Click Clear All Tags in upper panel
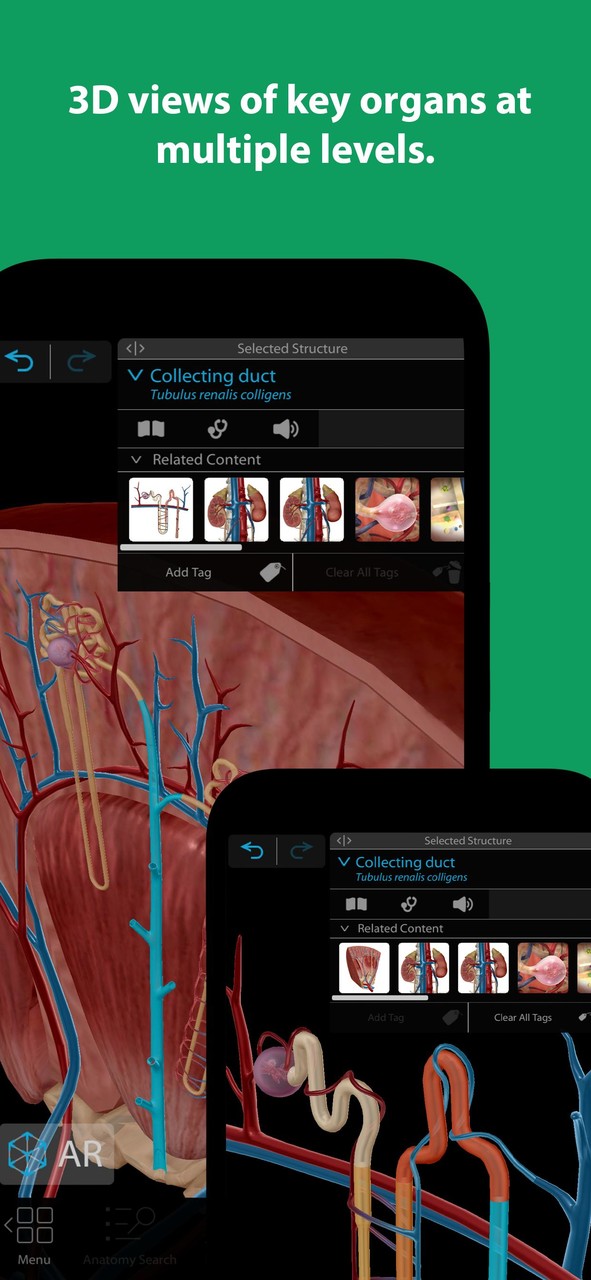 pyautogui.click(x=362, y=573)
